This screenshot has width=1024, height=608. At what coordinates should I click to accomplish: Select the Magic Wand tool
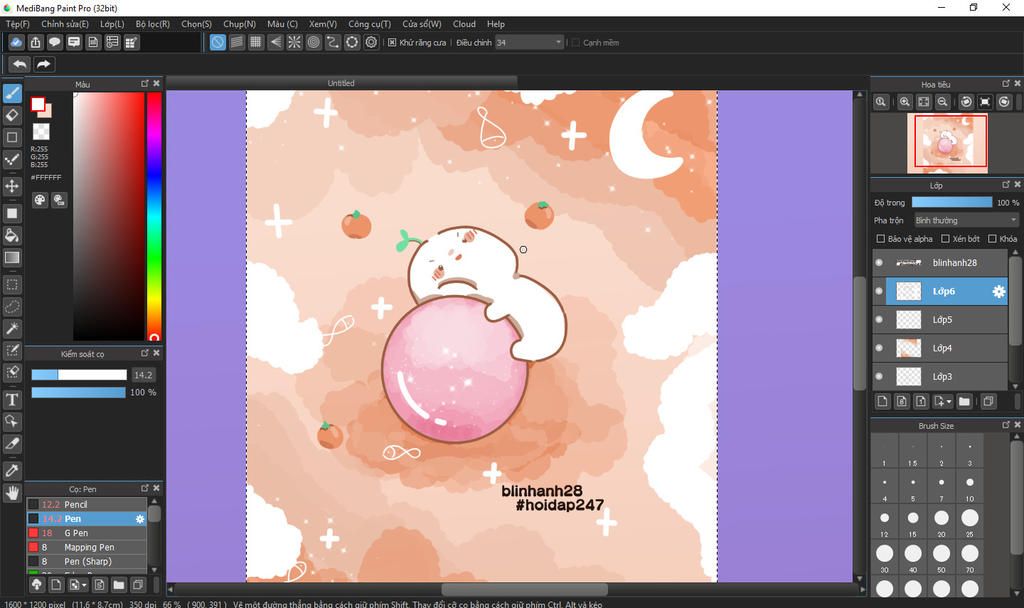(12, 328)
